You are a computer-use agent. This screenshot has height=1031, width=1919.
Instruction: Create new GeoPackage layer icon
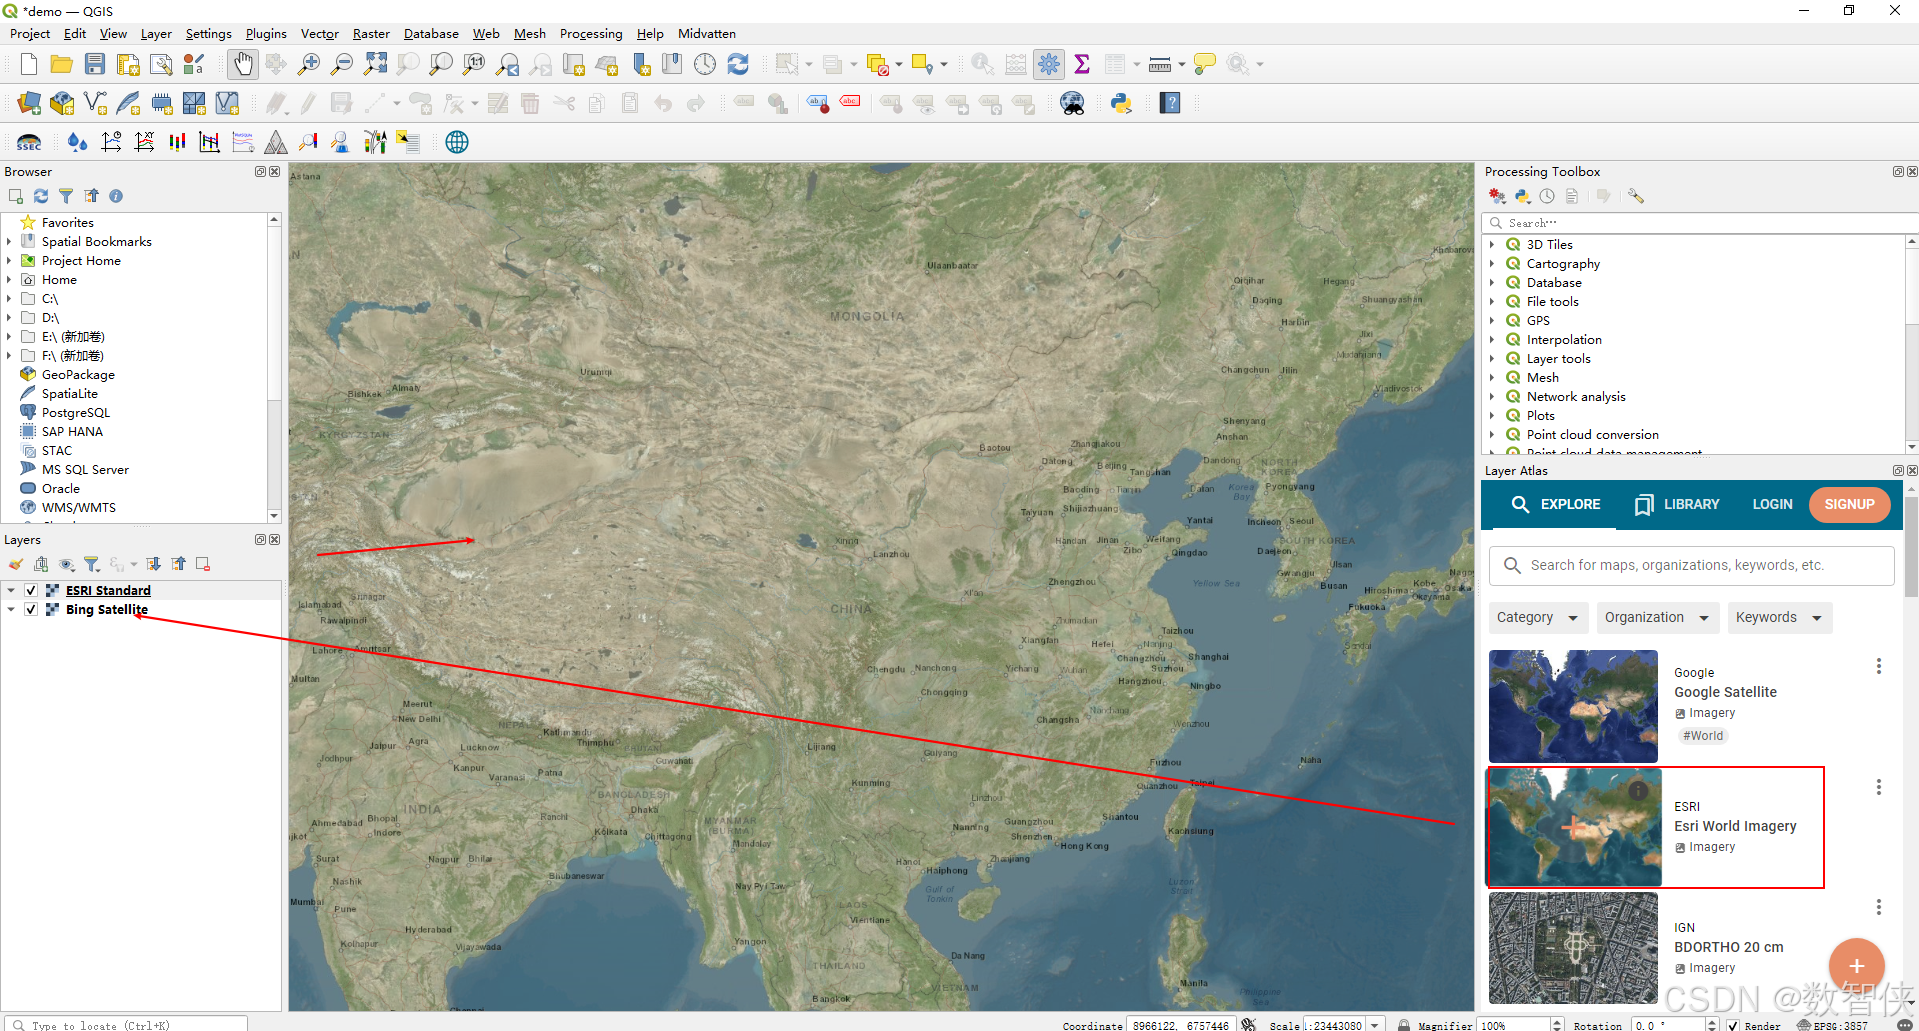coord(62,103)
